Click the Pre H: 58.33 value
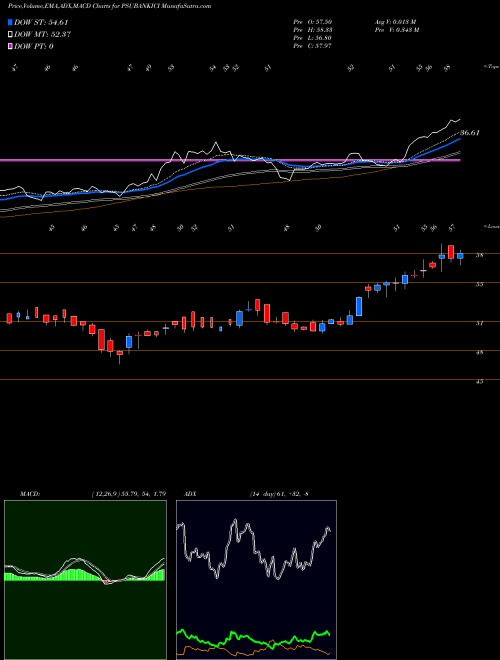 click(x=313, y=30)
